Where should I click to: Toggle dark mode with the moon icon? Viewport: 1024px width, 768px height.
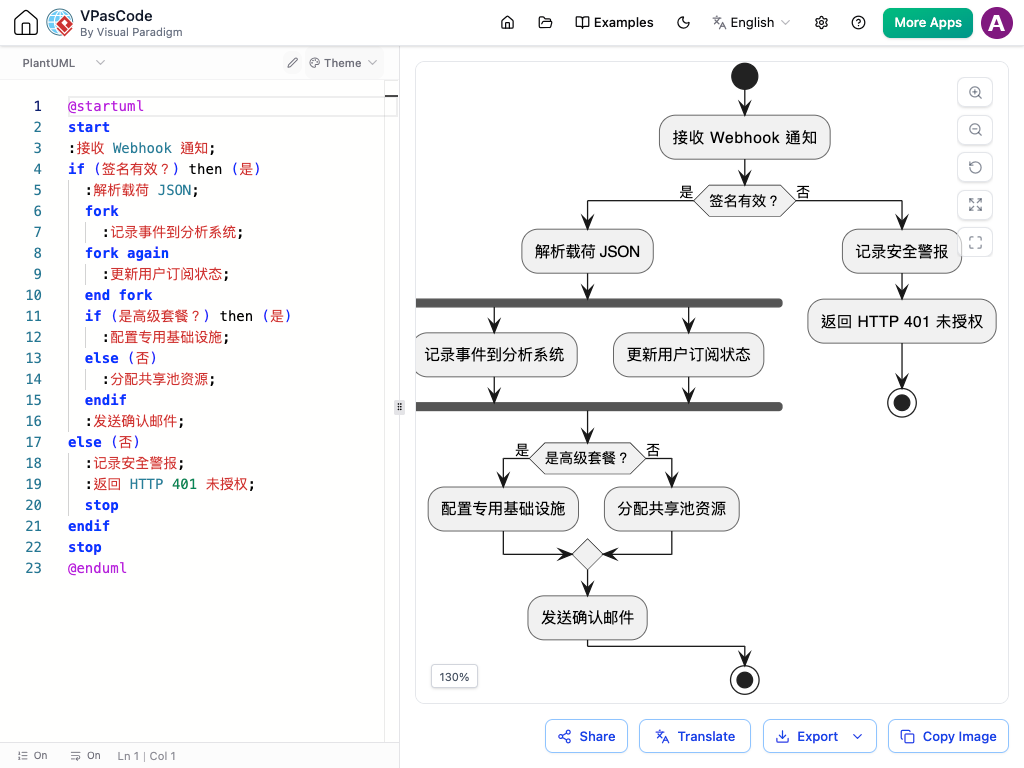(x=683, y=23)
